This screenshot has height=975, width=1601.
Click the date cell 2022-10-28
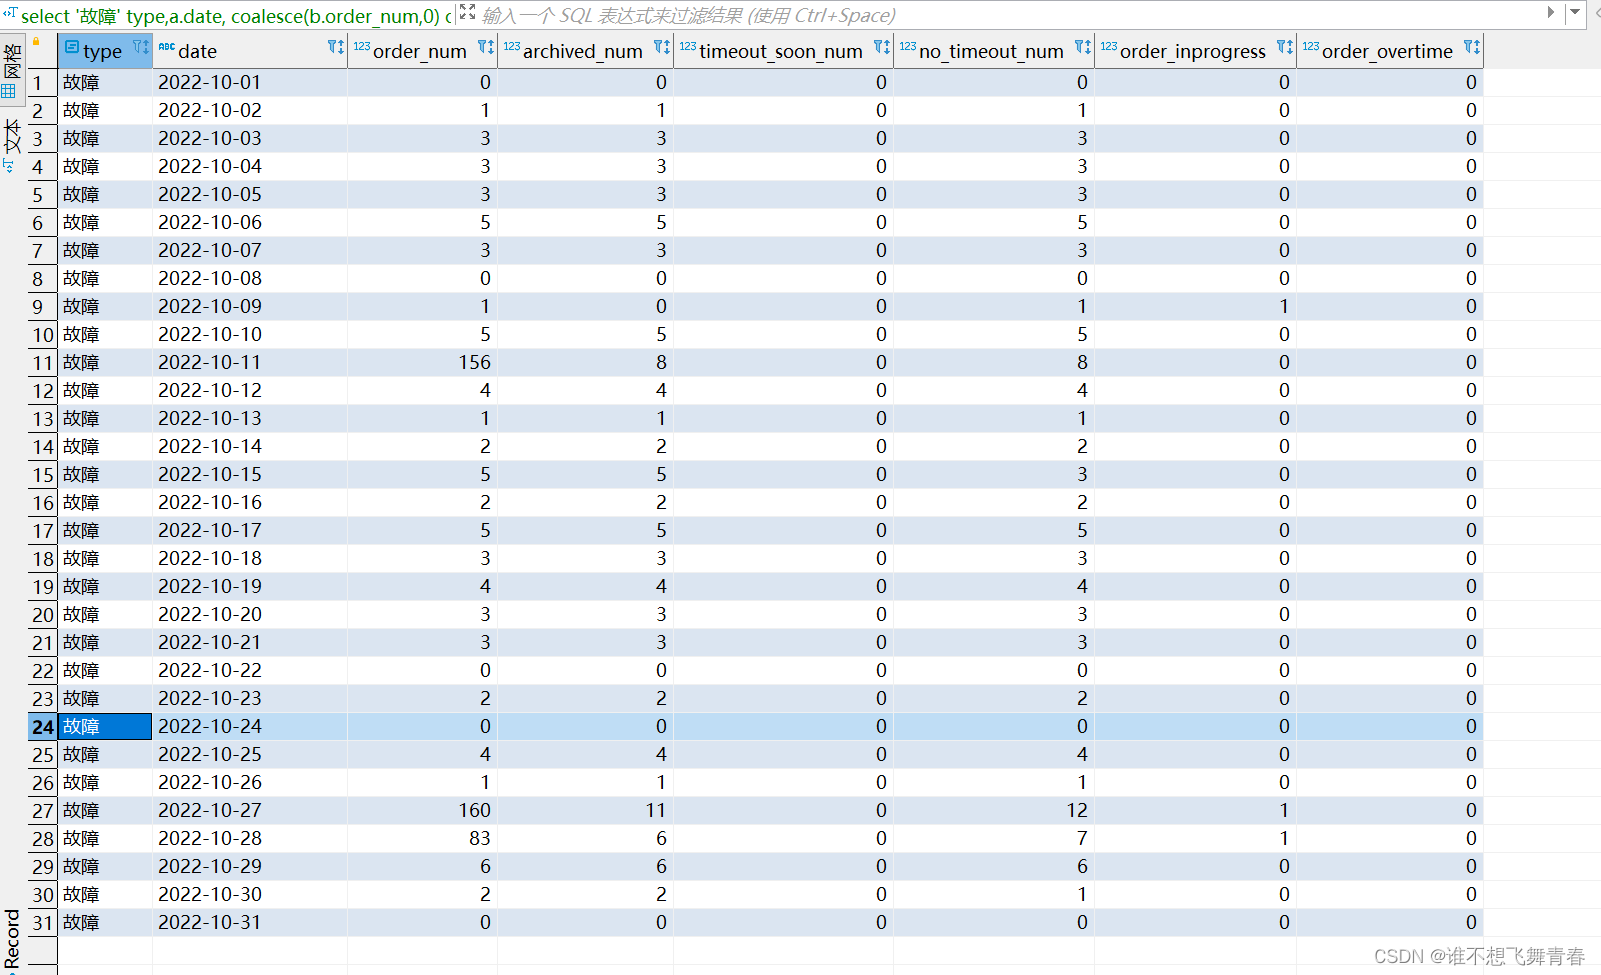(x=250, y=838)
